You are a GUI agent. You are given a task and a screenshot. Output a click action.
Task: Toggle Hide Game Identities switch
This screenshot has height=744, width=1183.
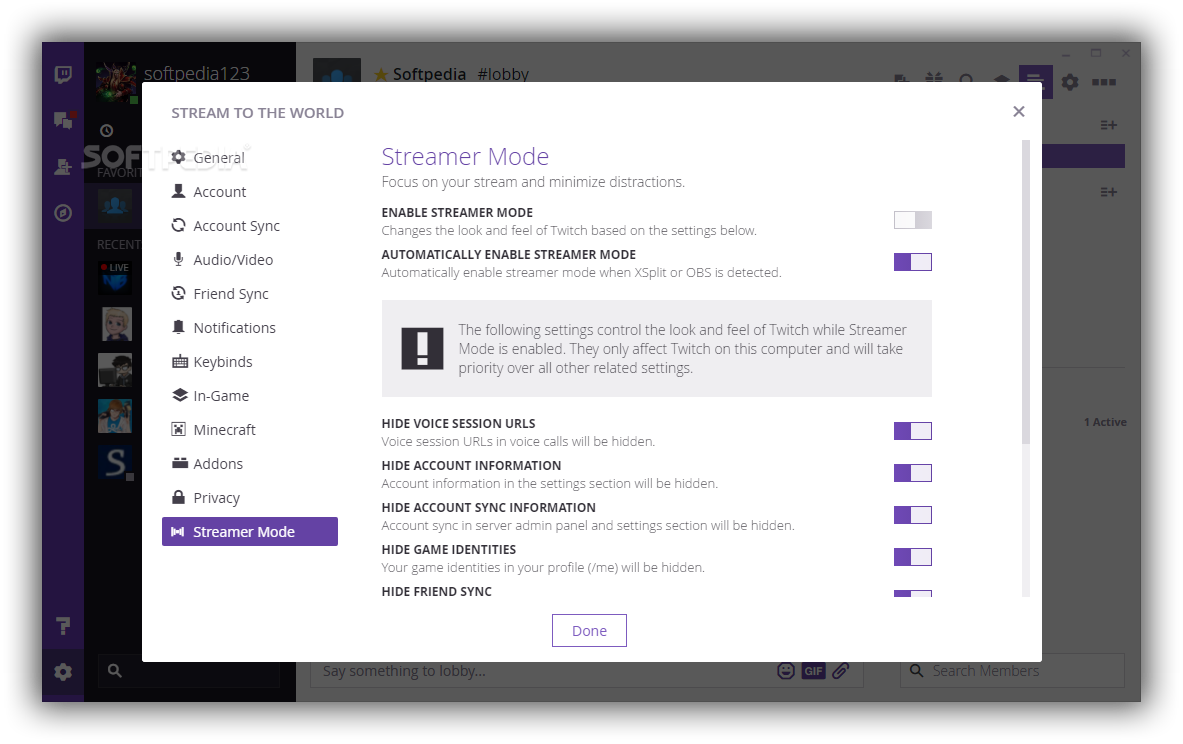pos(913,558)
